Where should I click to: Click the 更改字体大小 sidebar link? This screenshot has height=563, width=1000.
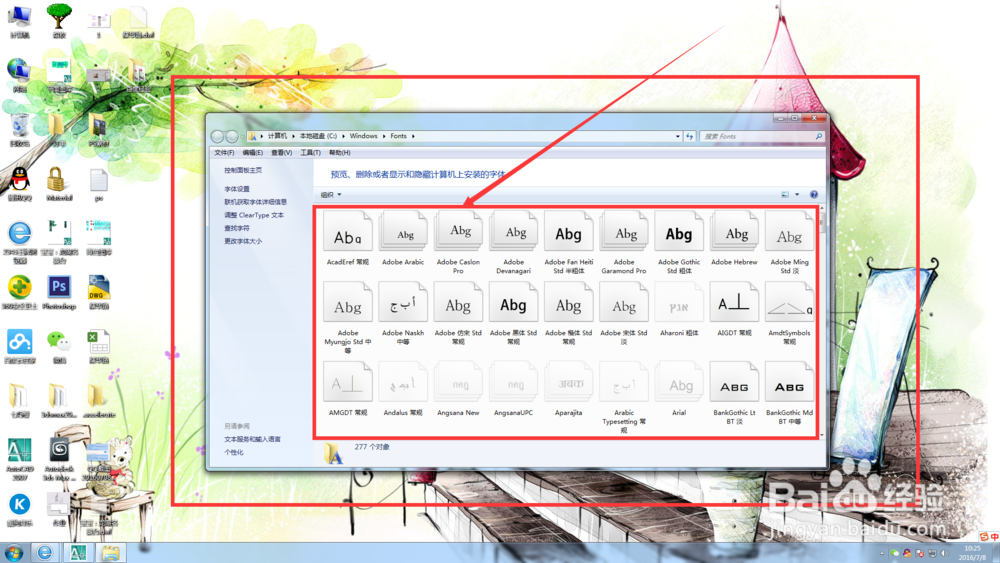pos(243,241)
